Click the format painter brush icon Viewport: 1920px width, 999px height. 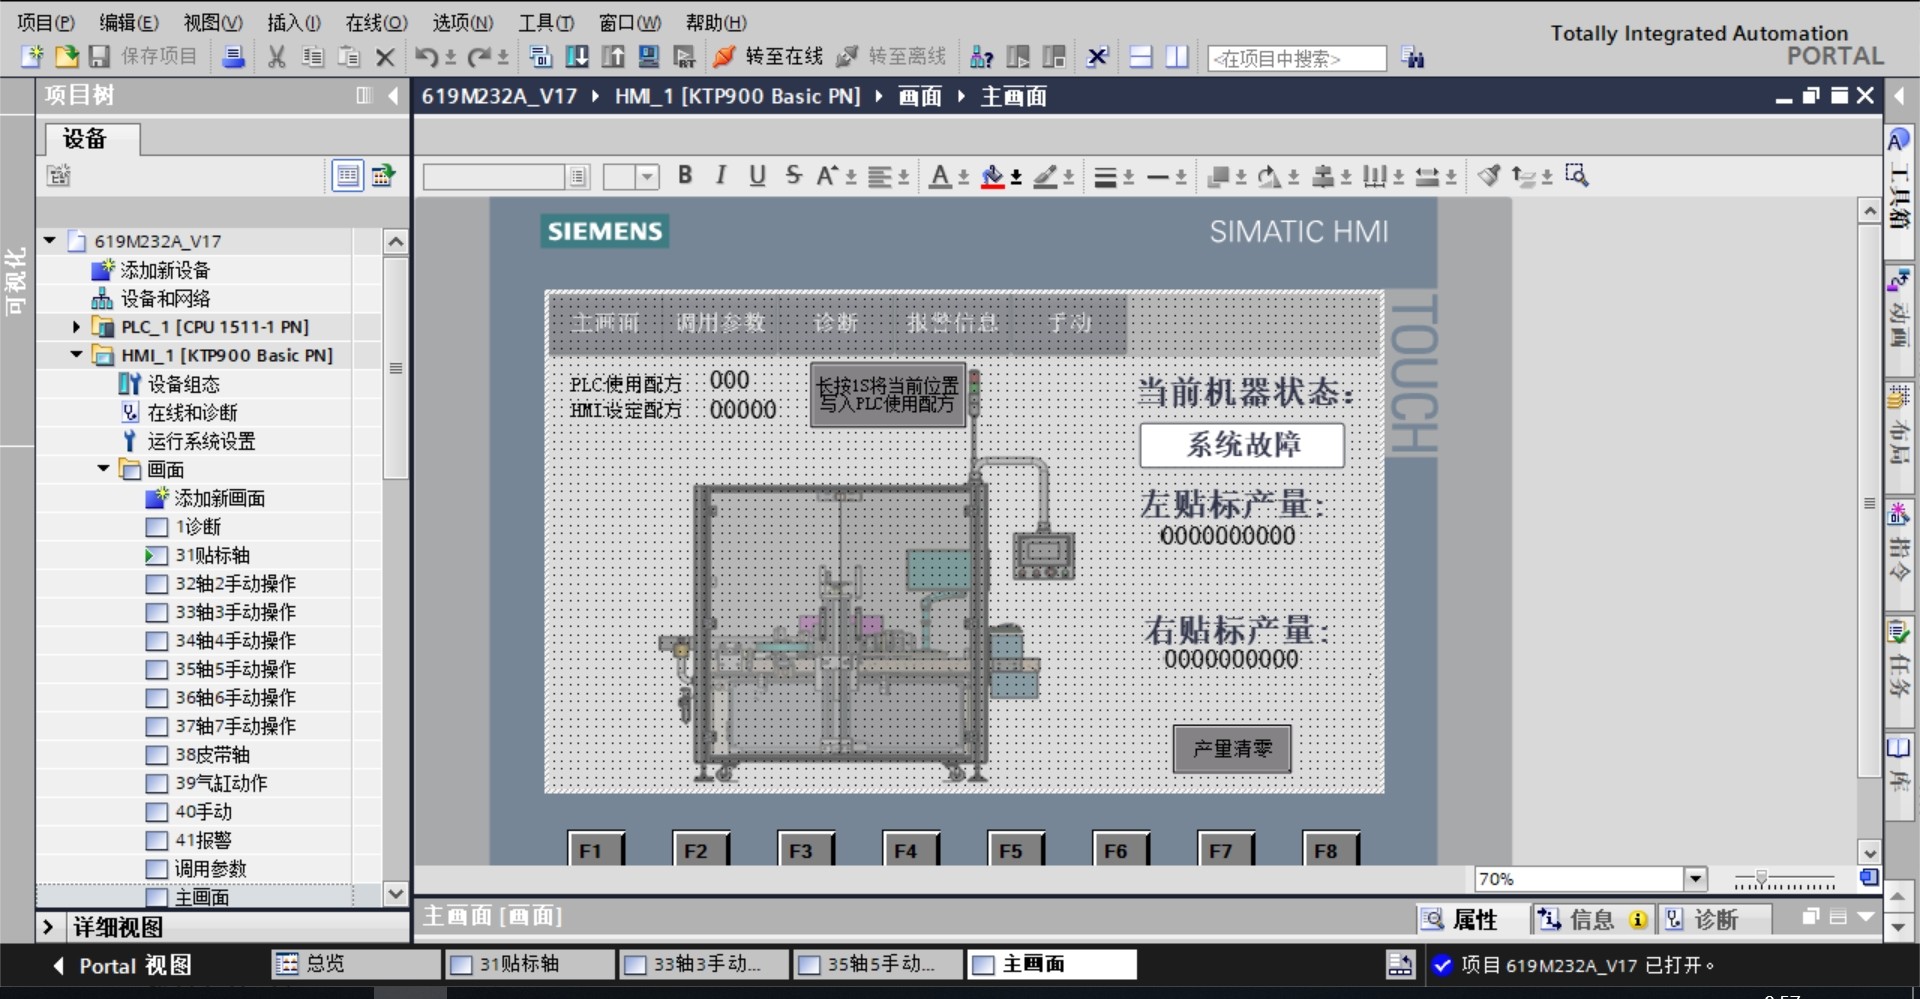pyautogui.click(x=1489, y=176)
